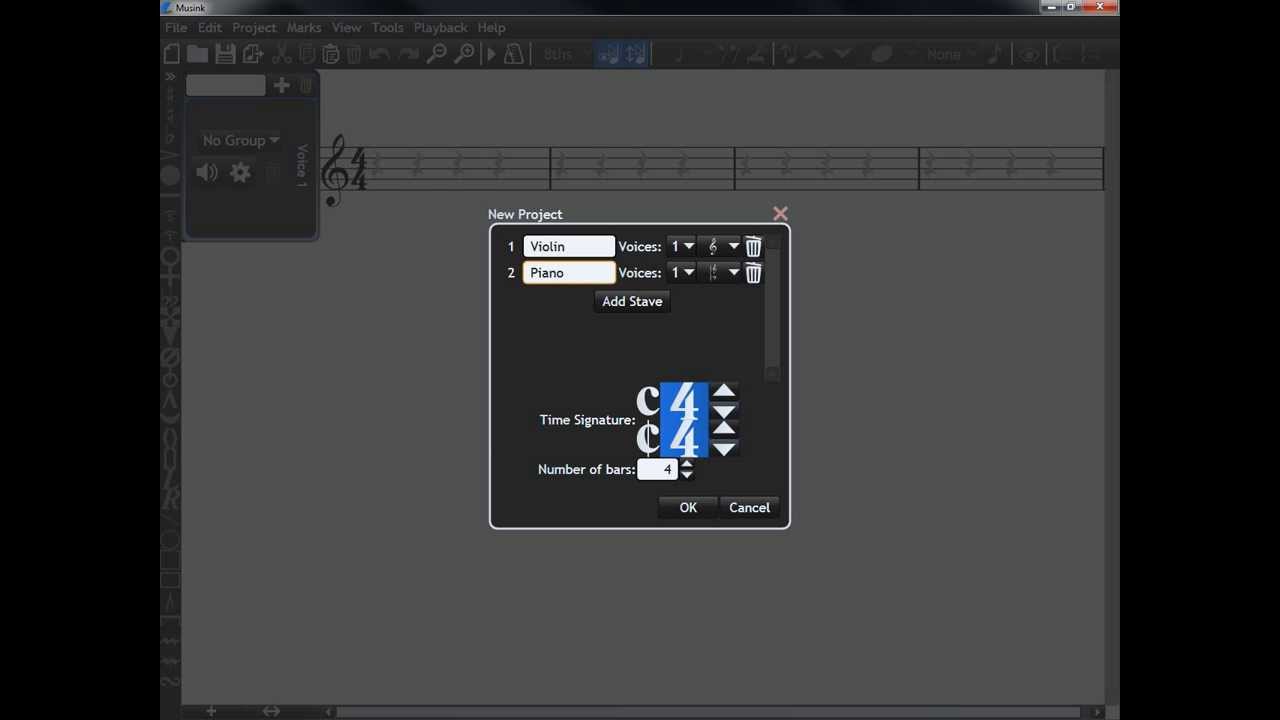Open the 8ths note value dropdown
This screenshot has width=1280, height=720.
(x=566, y=55)
